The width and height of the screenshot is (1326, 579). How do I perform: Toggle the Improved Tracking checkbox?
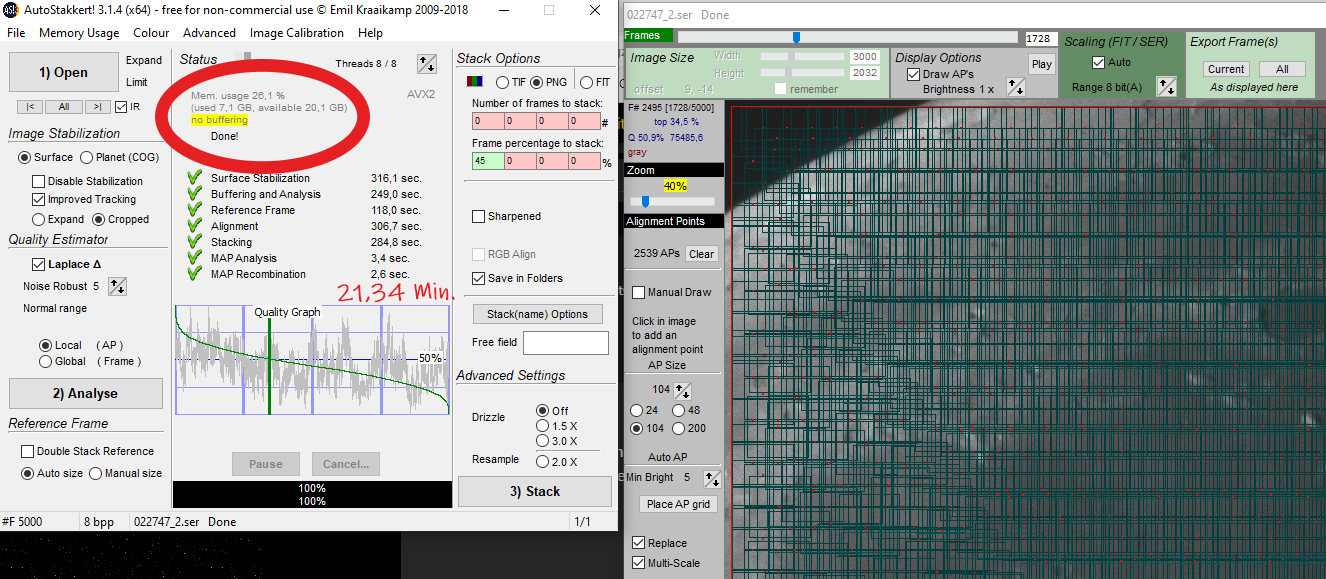[38, 199]
